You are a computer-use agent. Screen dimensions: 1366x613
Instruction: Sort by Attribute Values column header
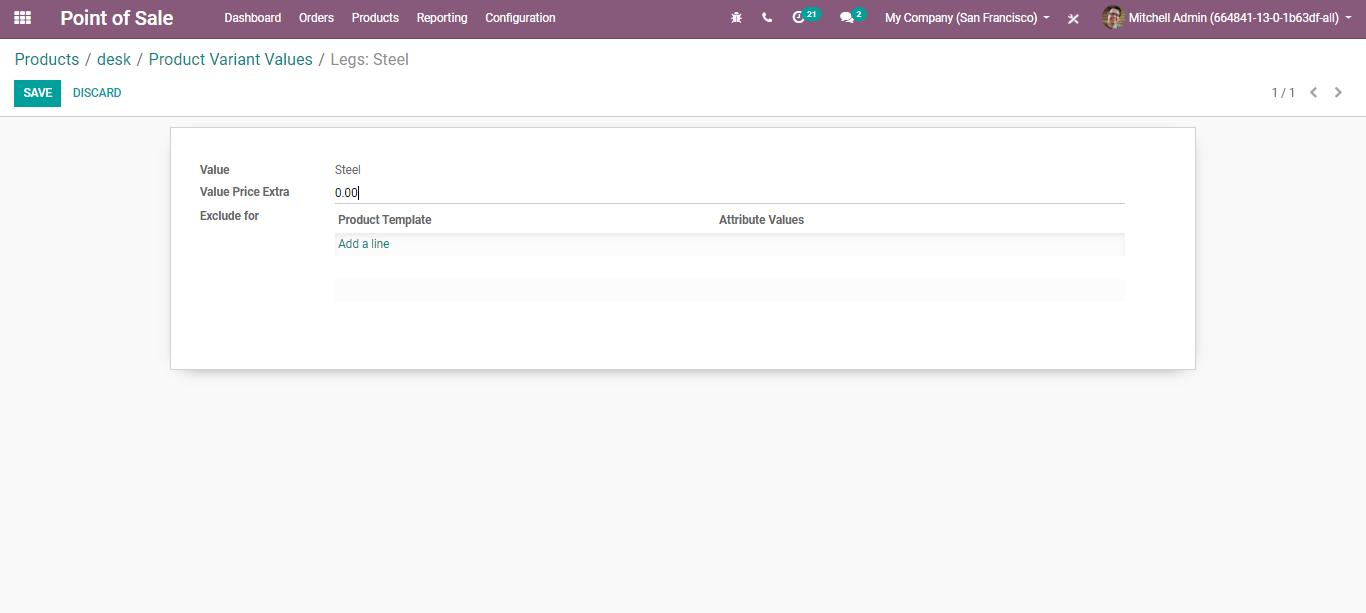(x=761, y=220)
